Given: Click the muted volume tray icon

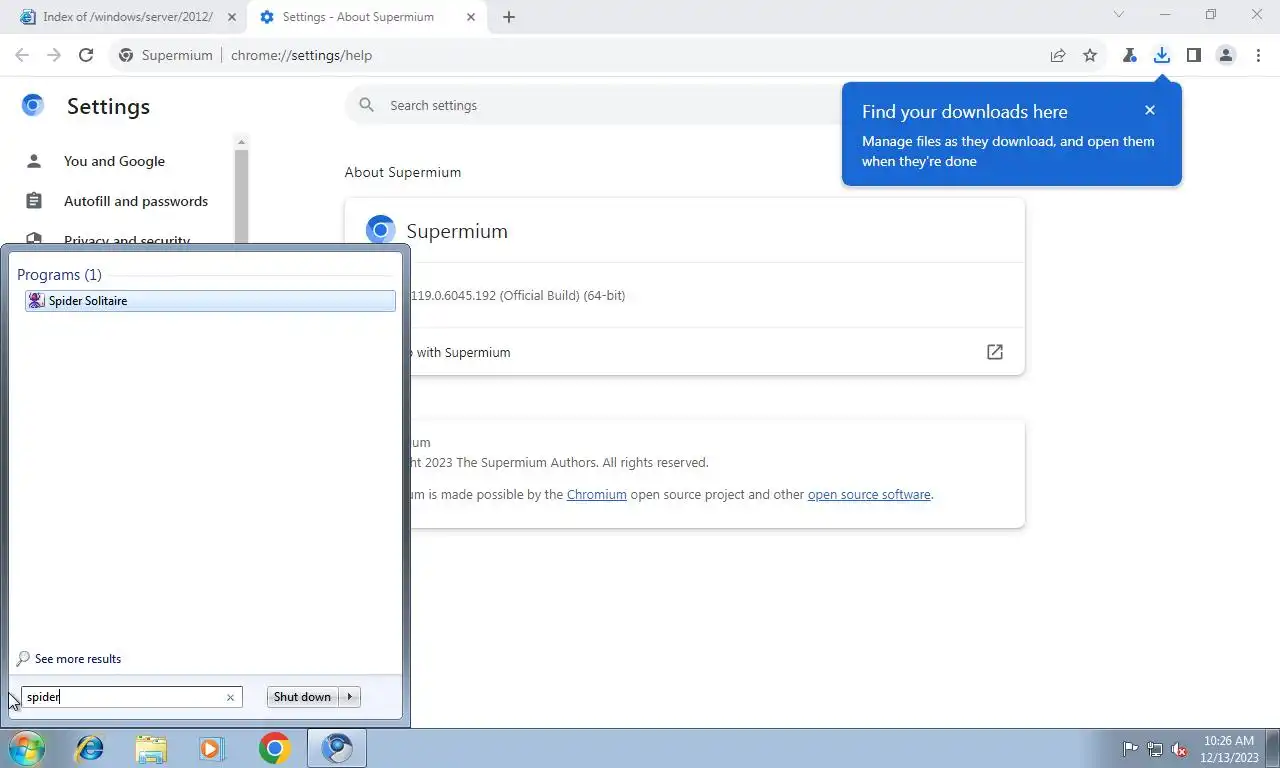Looking at the screenshot, I should pyautogui.click(x=1179, y=749).
